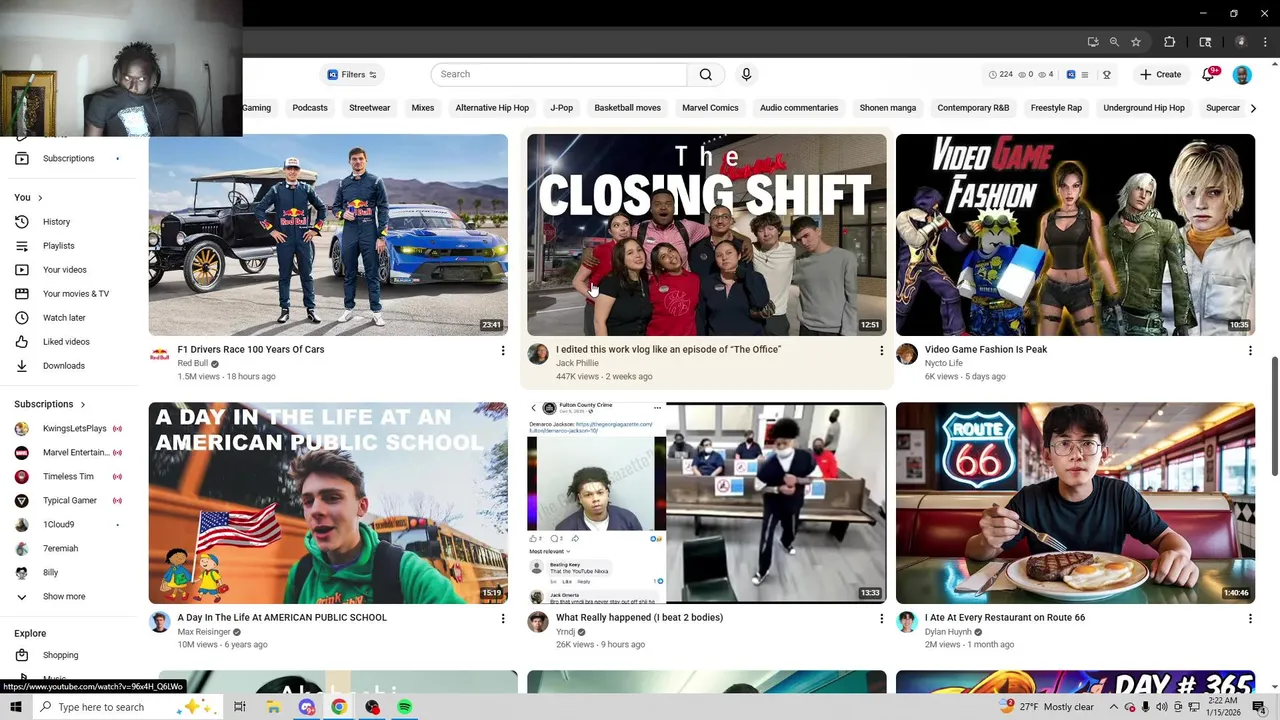Select the Freestyle Rap chip
Screen dimensions: 1280x720
1056,108
